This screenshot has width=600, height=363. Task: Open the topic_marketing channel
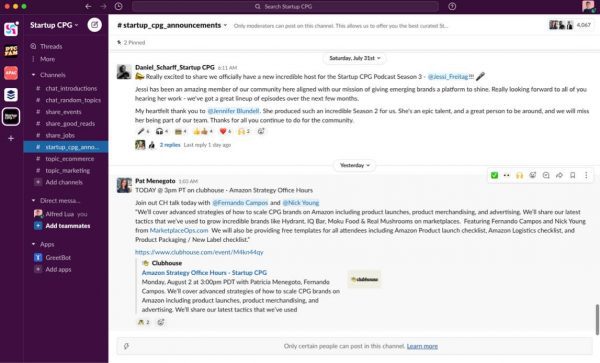(x=68, y=171)
